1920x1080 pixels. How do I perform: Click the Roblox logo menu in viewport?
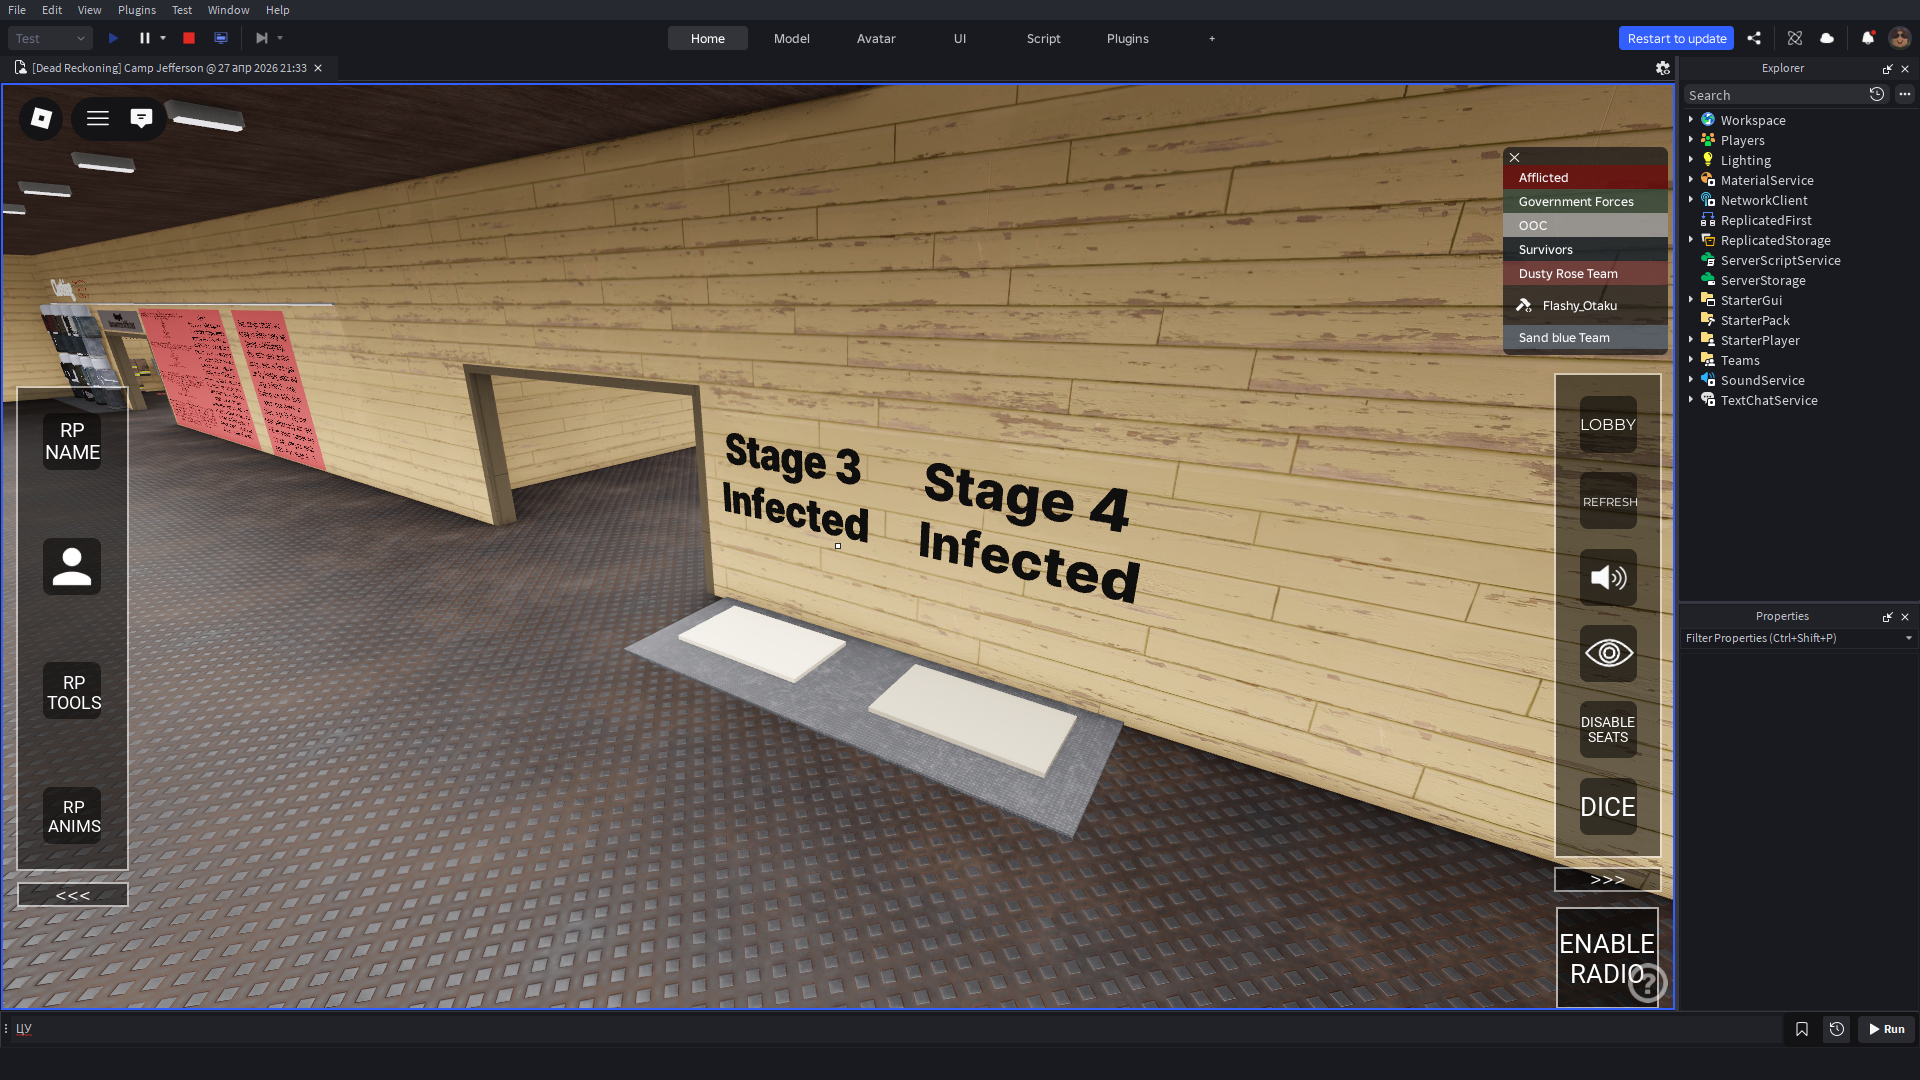41,118
